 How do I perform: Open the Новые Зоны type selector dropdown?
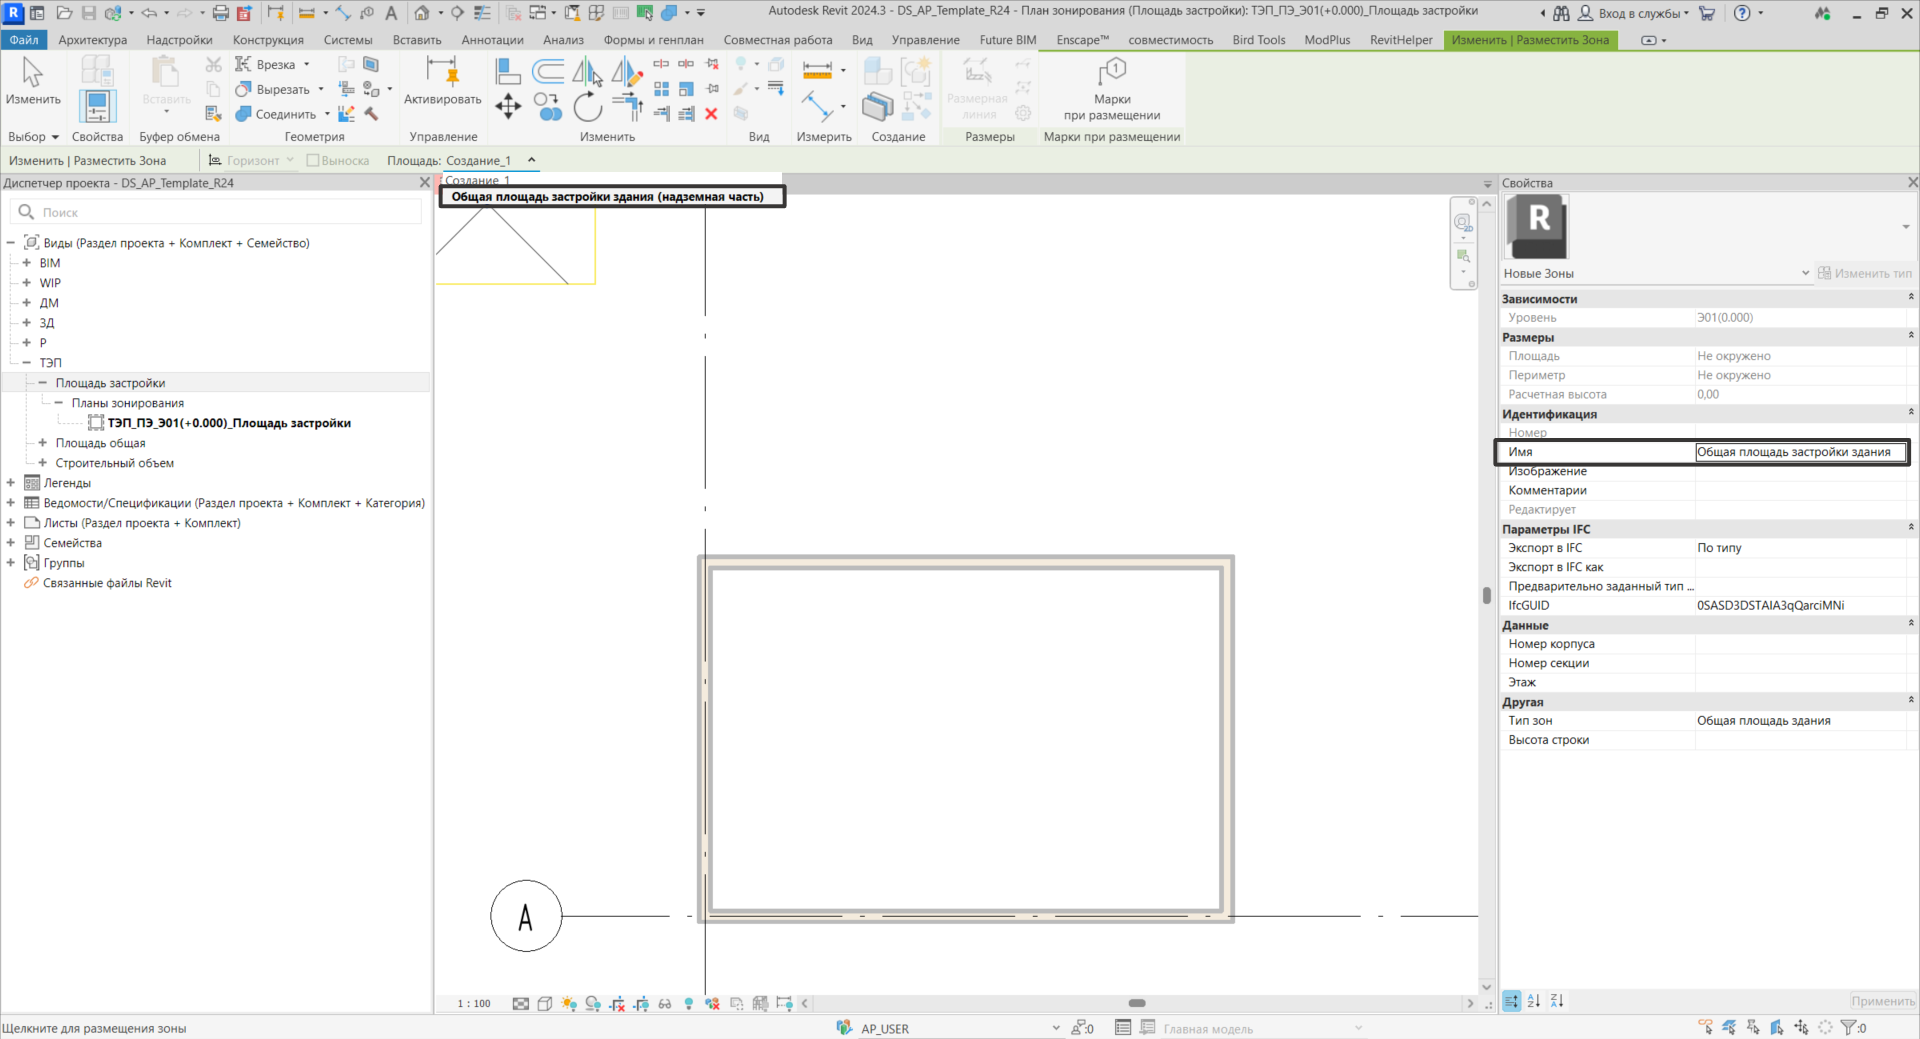tap(1805, 273)
